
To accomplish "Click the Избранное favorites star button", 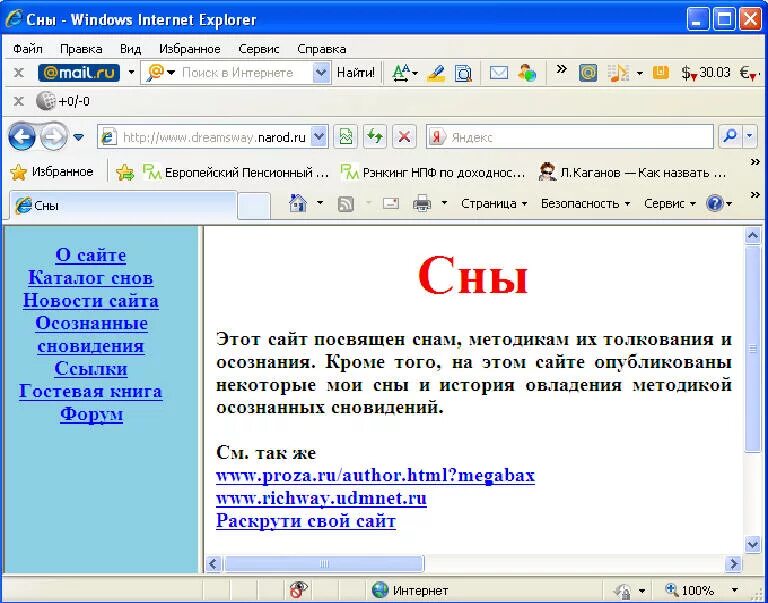I will [x=51, y=172].
